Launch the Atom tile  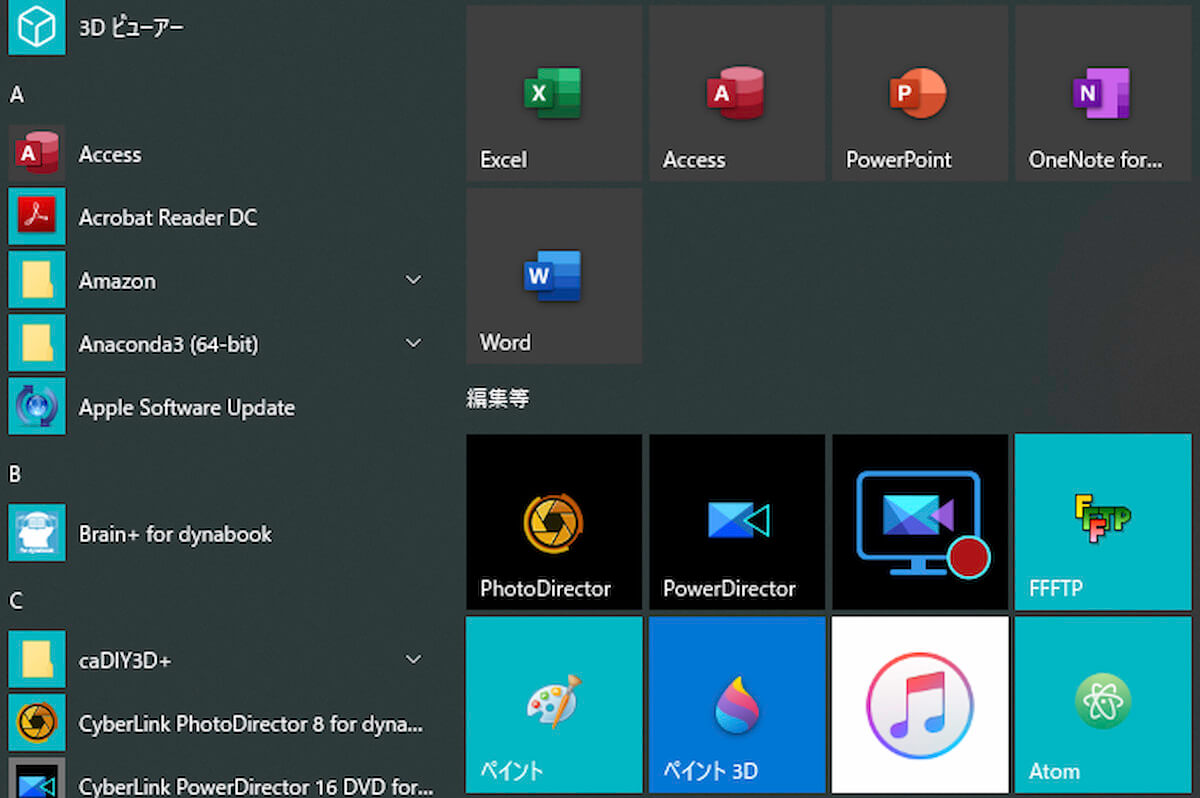1103,705
